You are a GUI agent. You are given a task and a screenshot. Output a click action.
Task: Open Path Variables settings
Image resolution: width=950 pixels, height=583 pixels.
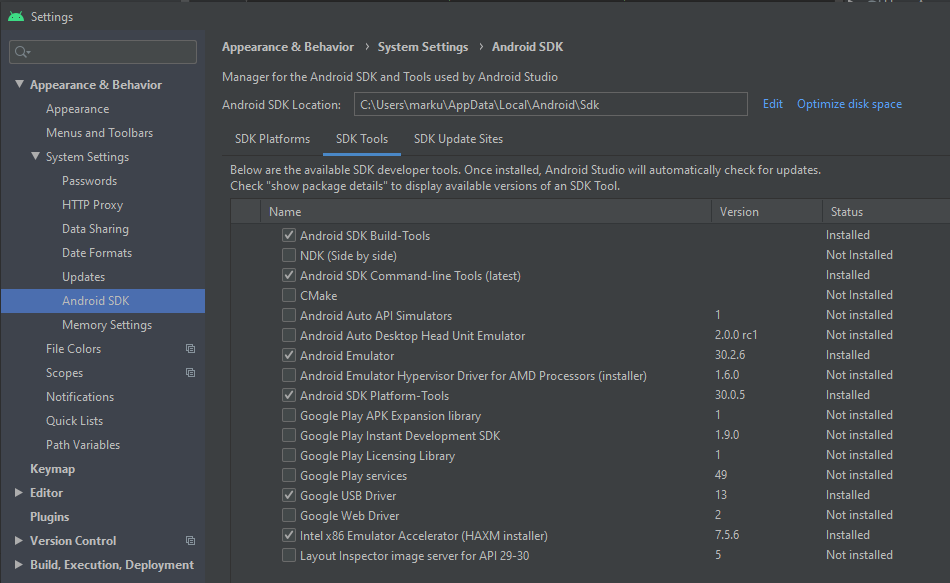(x=83, y=445)
